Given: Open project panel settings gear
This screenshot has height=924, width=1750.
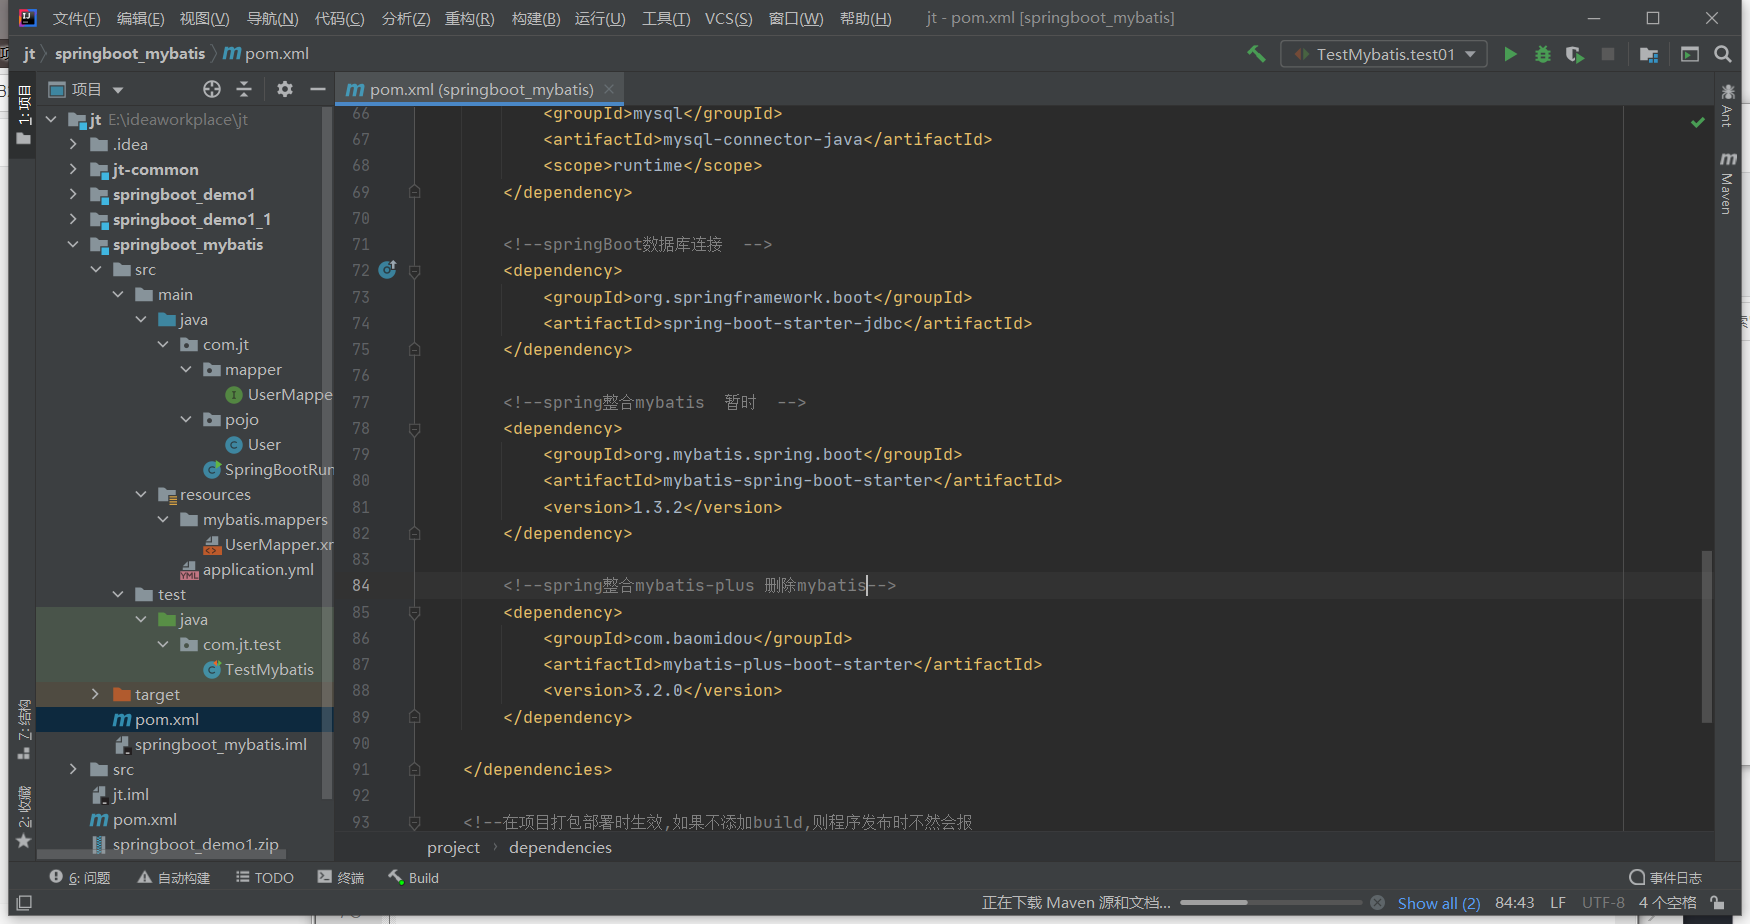Looking at the screenshot, I should coord(285,89).
